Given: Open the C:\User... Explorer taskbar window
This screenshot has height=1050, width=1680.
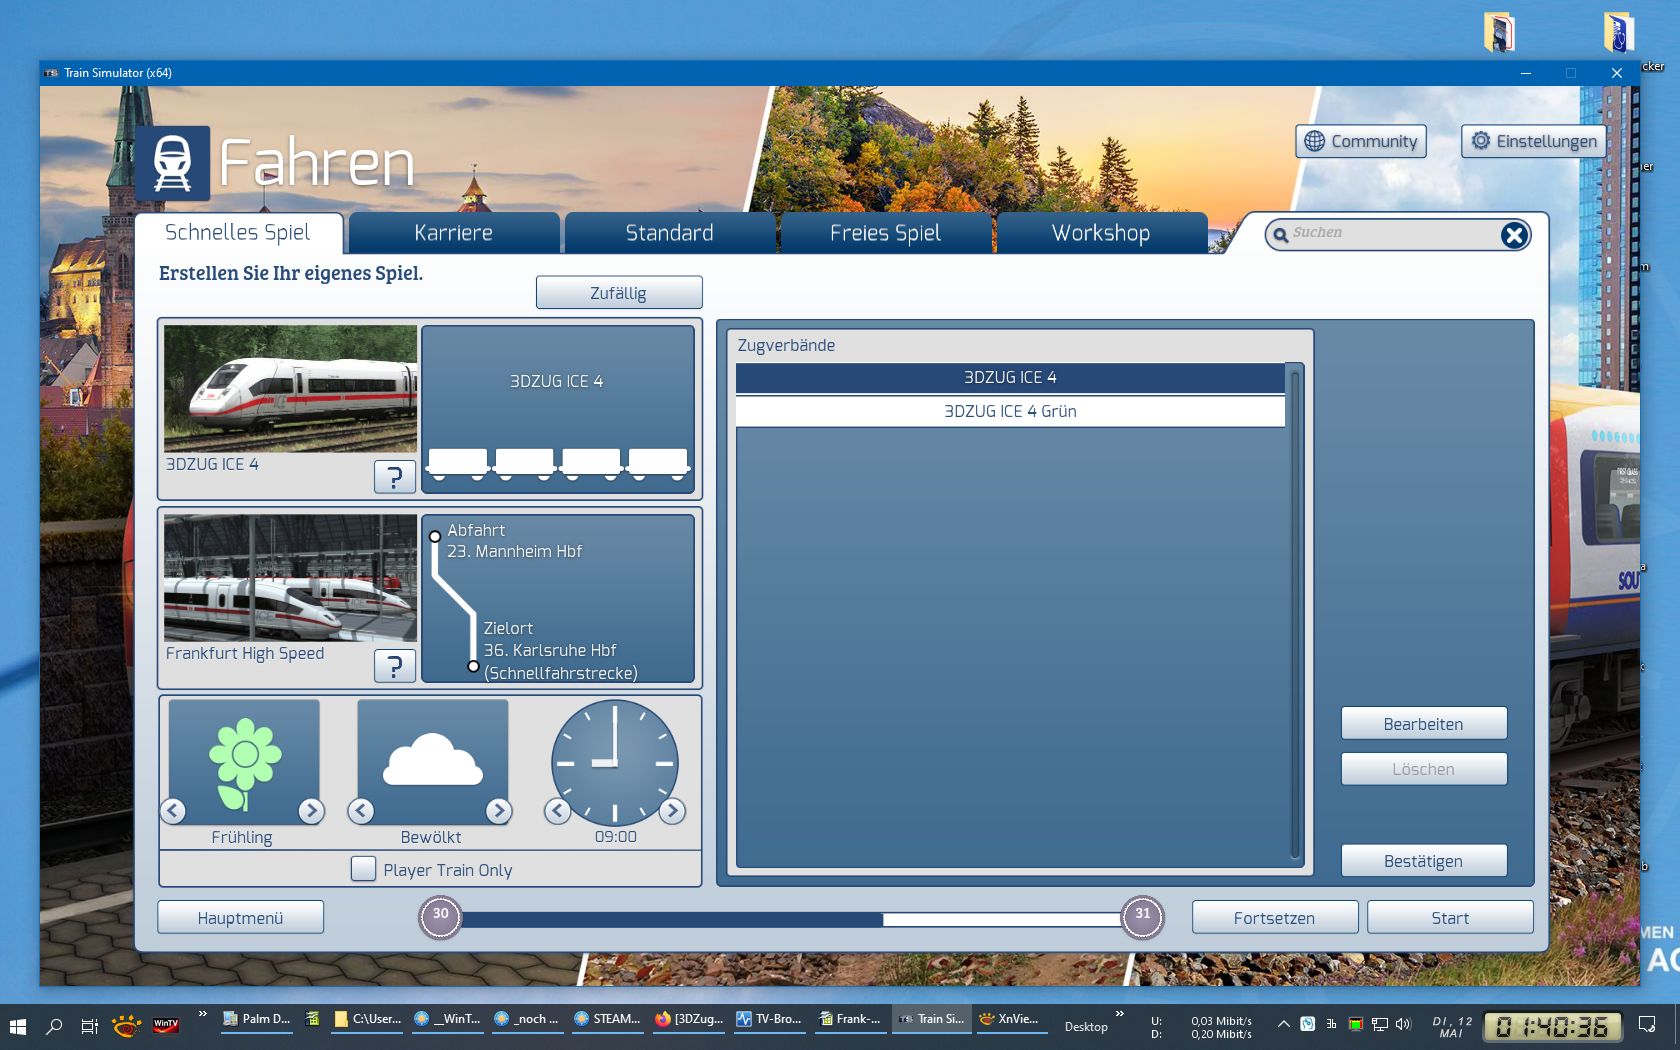Looking at the screenshot, I should [x=367, y=1020].
